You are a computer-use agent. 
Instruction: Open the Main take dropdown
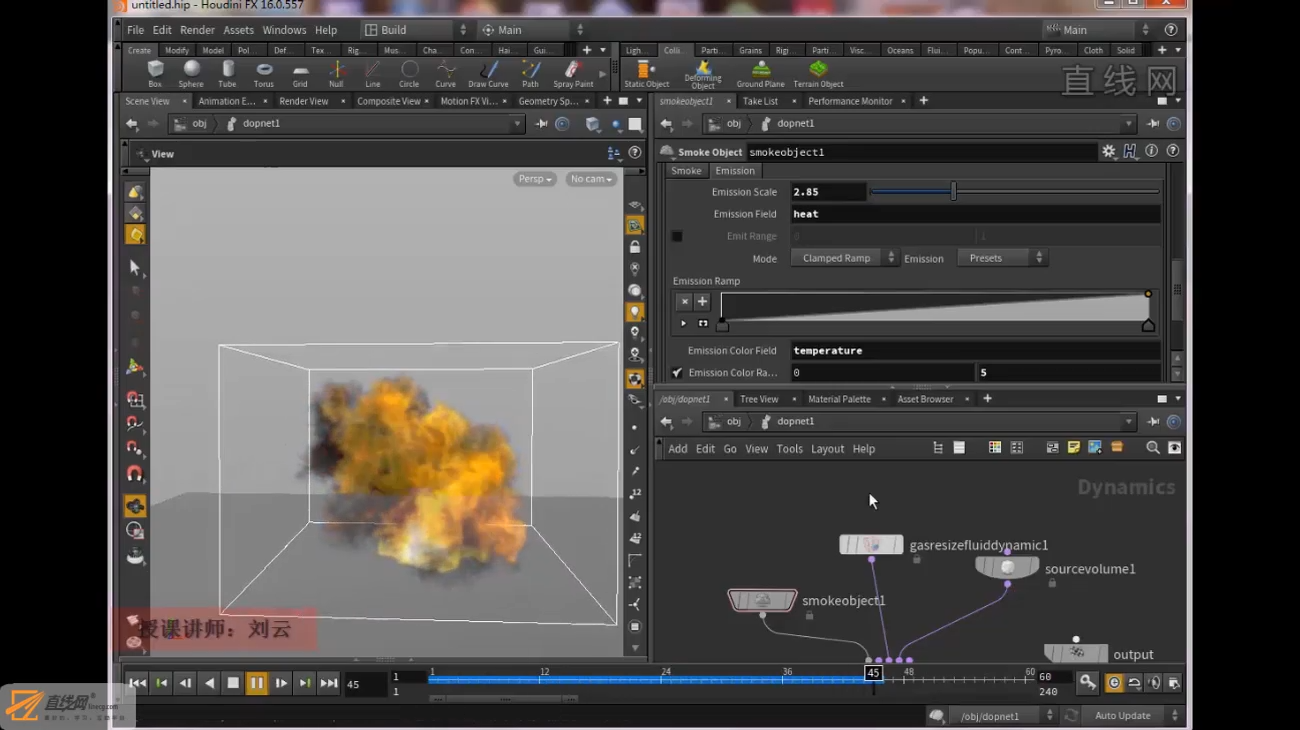531,30
